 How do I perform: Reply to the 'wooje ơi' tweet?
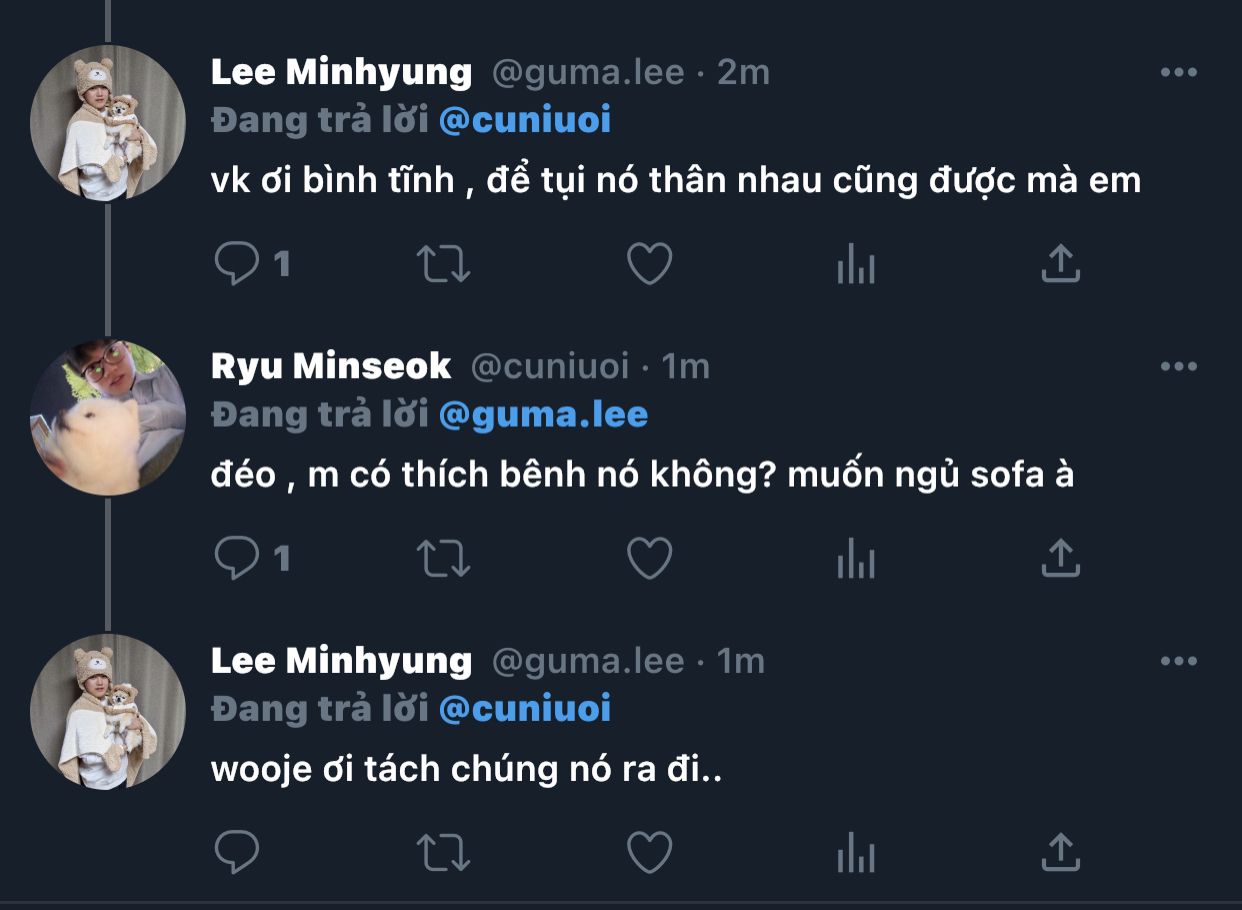(237, 852)
